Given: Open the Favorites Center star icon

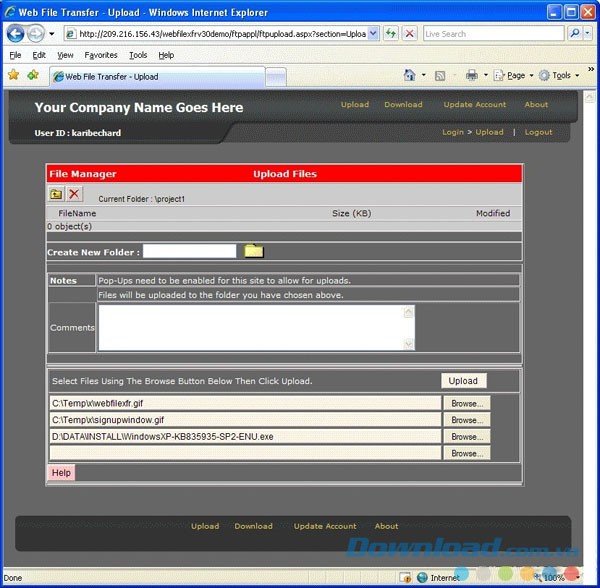Looking at the screenshot, I should (x=13, y=75).
